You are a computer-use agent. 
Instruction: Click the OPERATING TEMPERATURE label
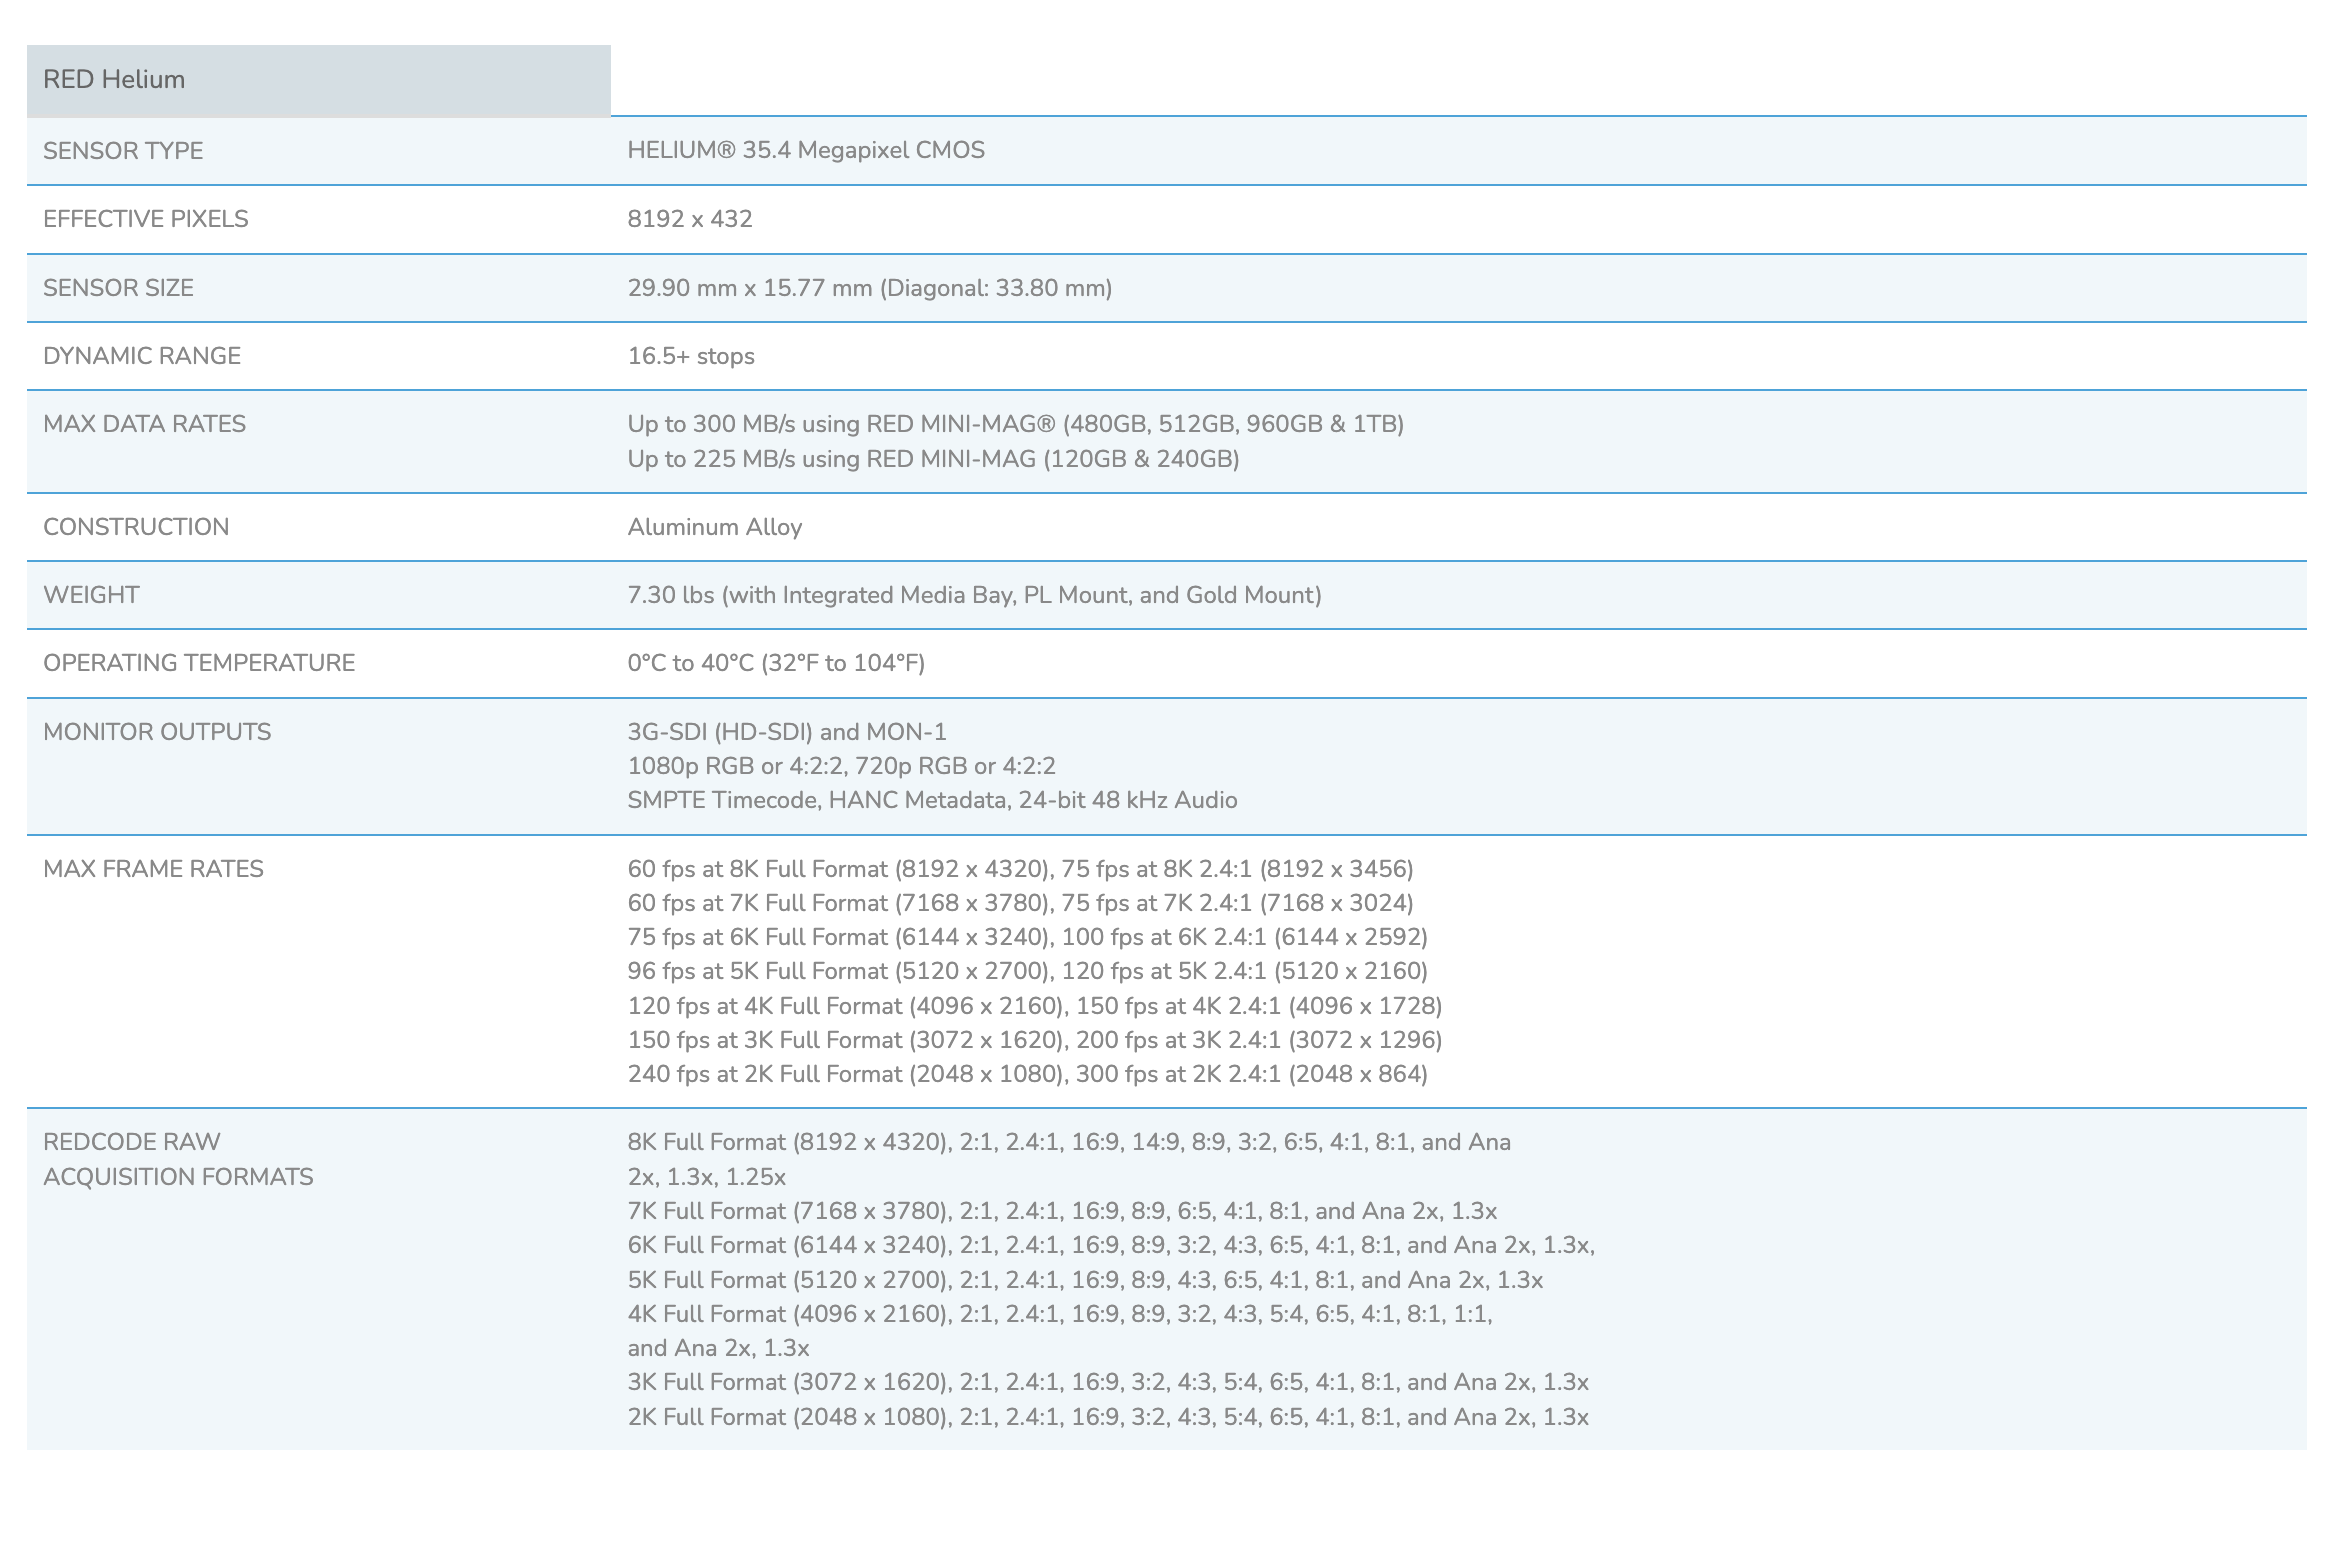(199, 663)
